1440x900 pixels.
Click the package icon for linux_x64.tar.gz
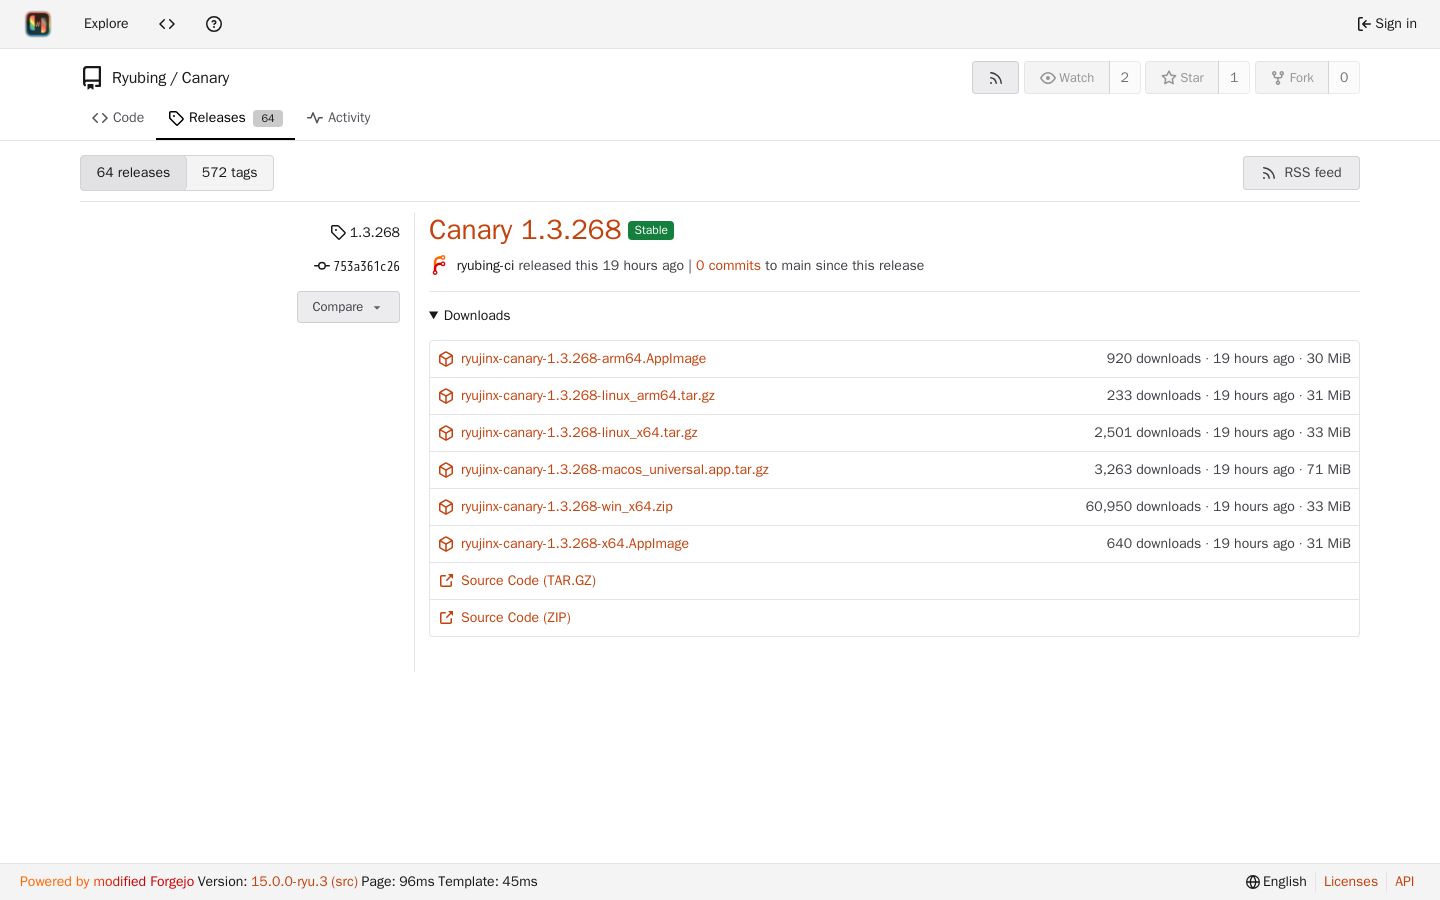point(446,433)
